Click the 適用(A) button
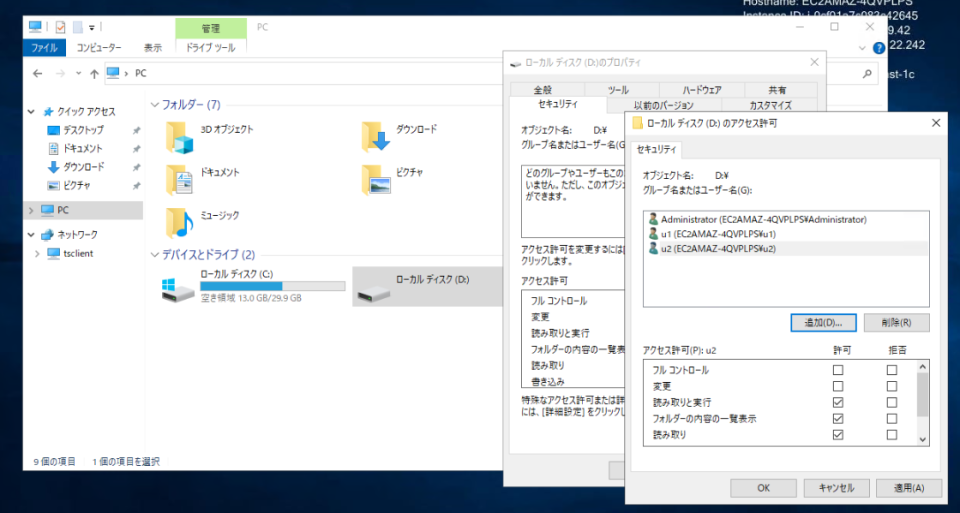 click(x=909, y=488)
